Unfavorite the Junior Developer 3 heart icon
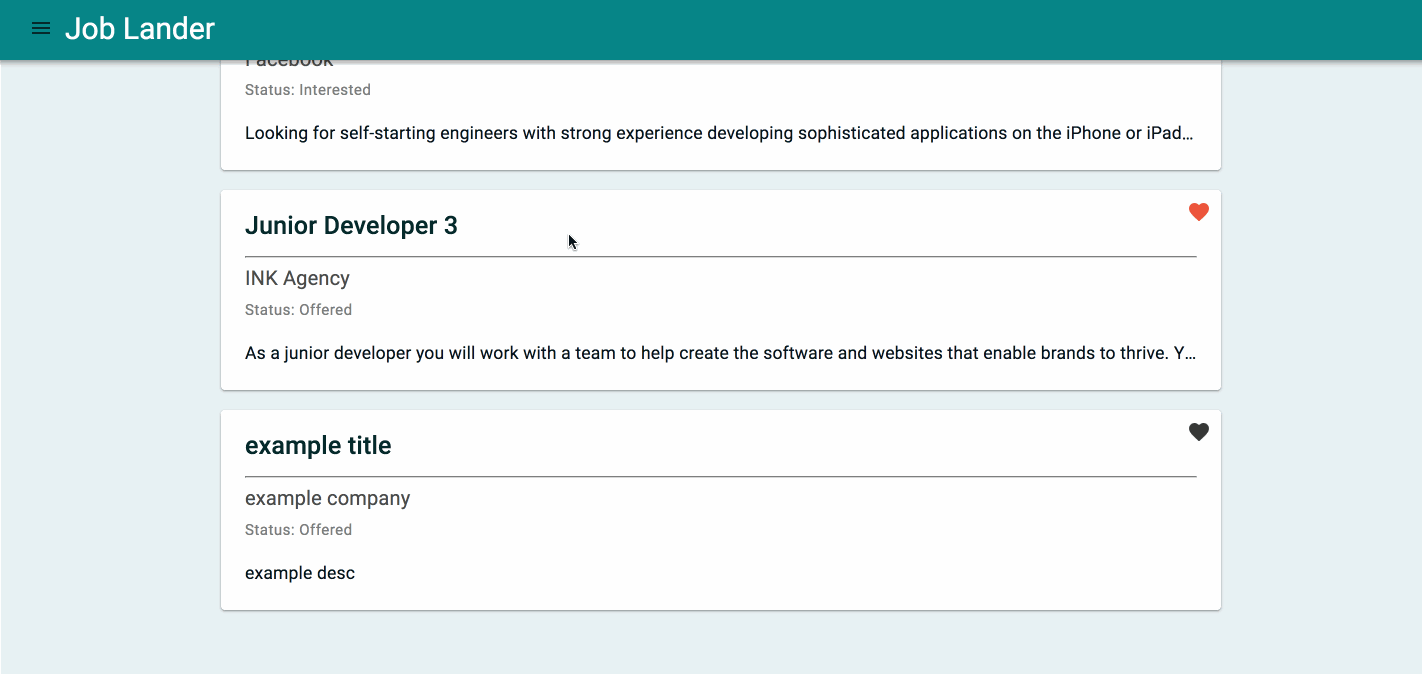This screenshot has width=1422, height=674. coord(1198,212)
